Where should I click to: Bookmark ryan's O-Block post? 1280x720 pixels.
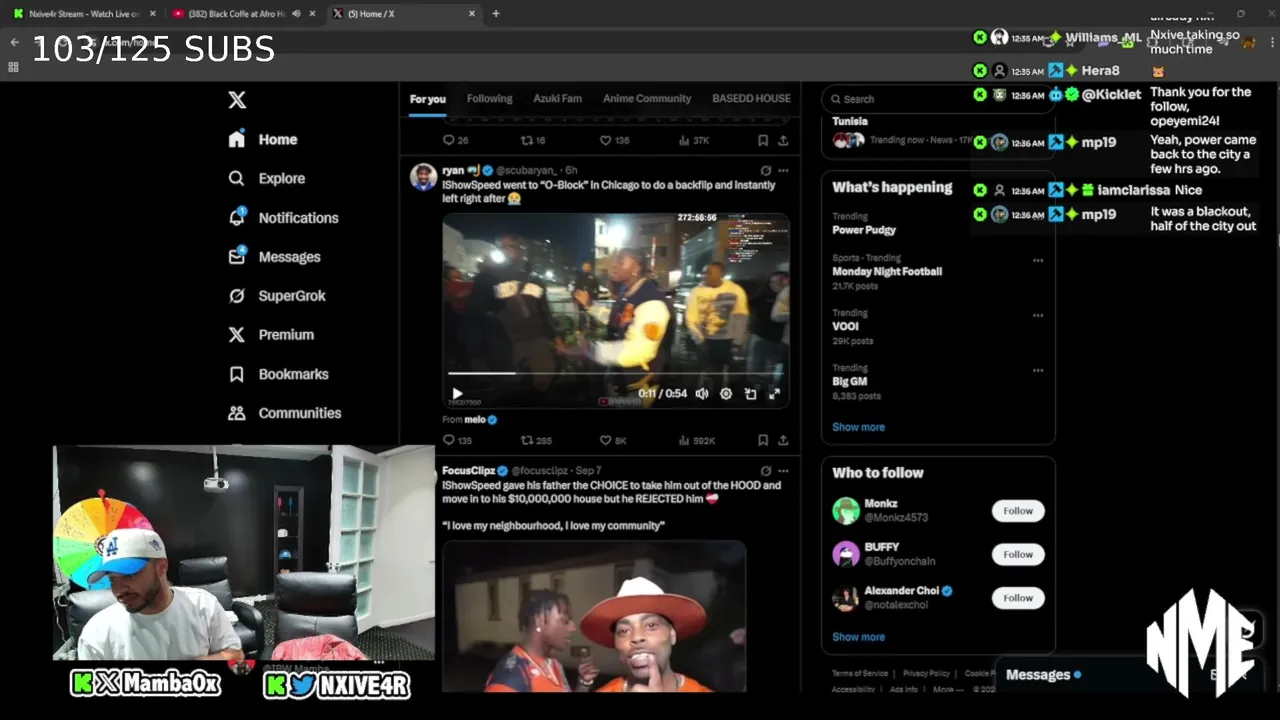763,440
